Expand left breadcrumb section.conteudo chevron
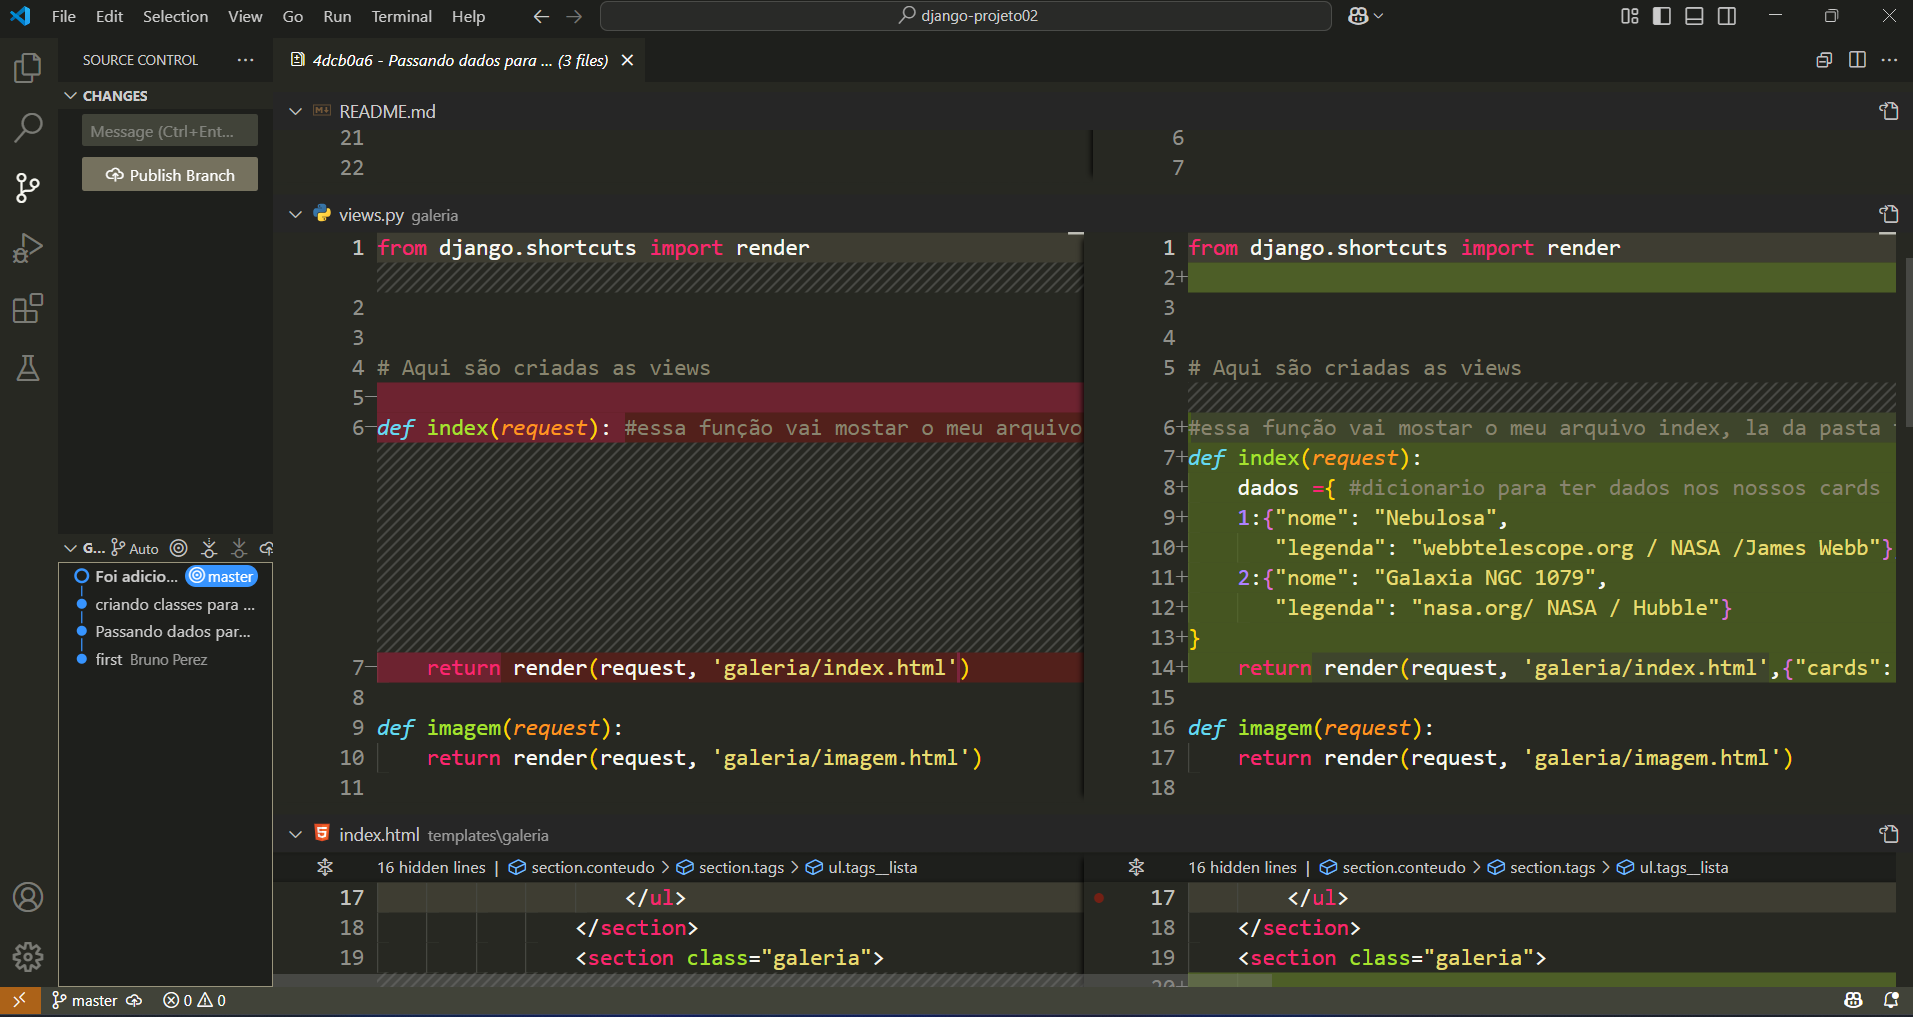1913x1017 pixels. [665, 867]
